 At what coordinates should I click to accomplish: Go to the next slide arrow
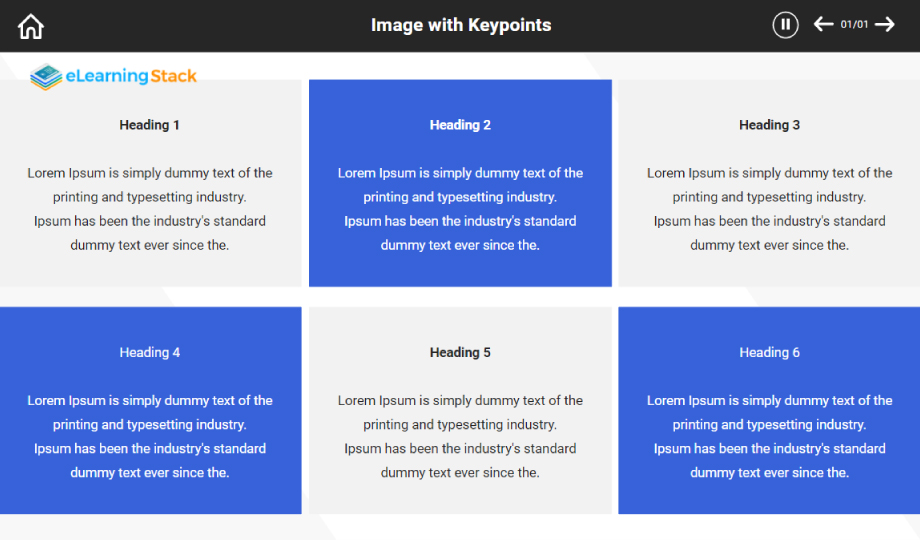click(885, 24)
